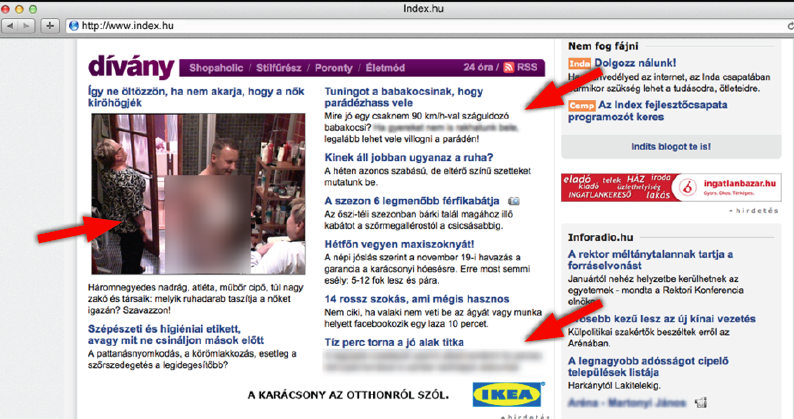Click the camera icon beside férfikabát headline

[x=514, y=200]
